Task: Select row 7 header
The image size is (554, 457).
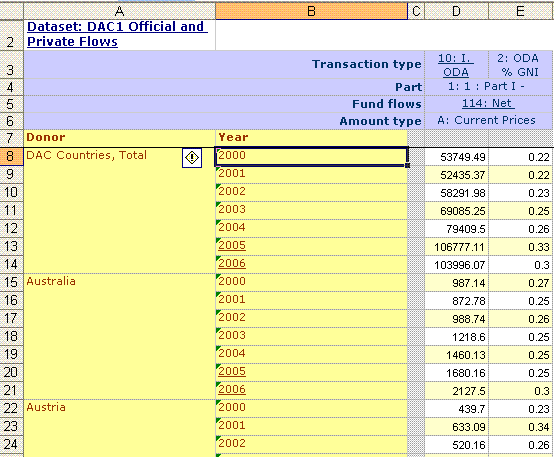Action: [x=11, y=138]
